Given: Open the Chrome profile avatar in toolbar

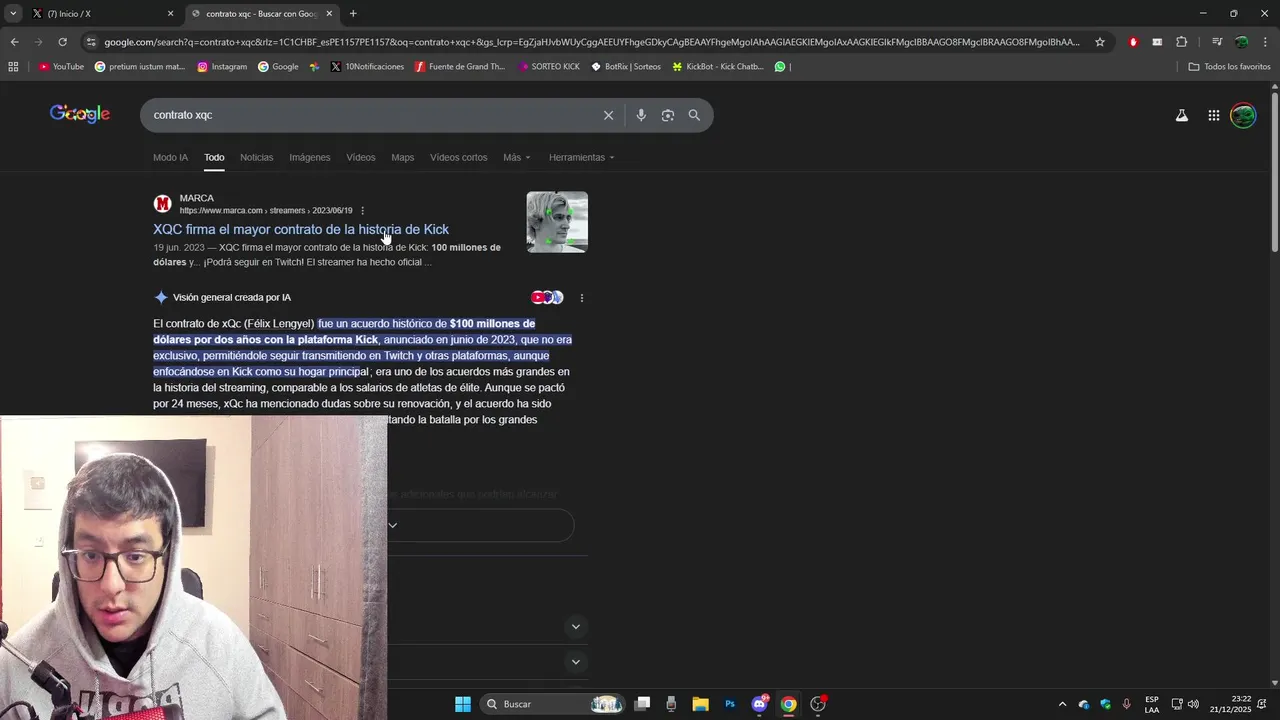Looking at the screenshot, I should coord(1241,42).
